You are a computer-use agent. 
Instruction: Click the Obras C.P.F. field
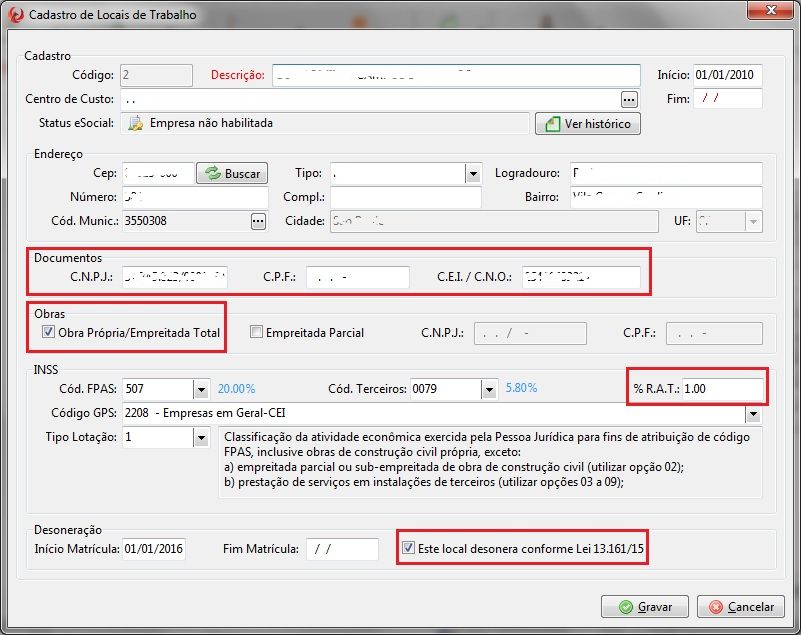714,333
